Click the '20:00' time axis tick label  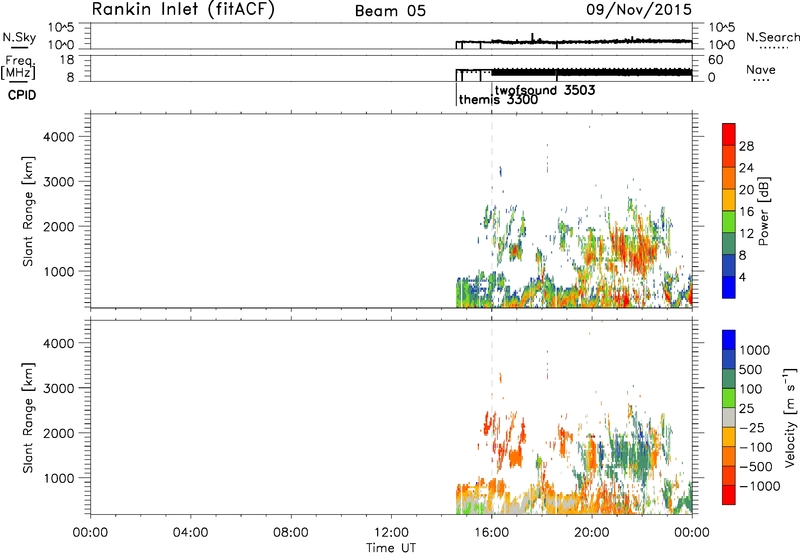click(x=592, y=532)
